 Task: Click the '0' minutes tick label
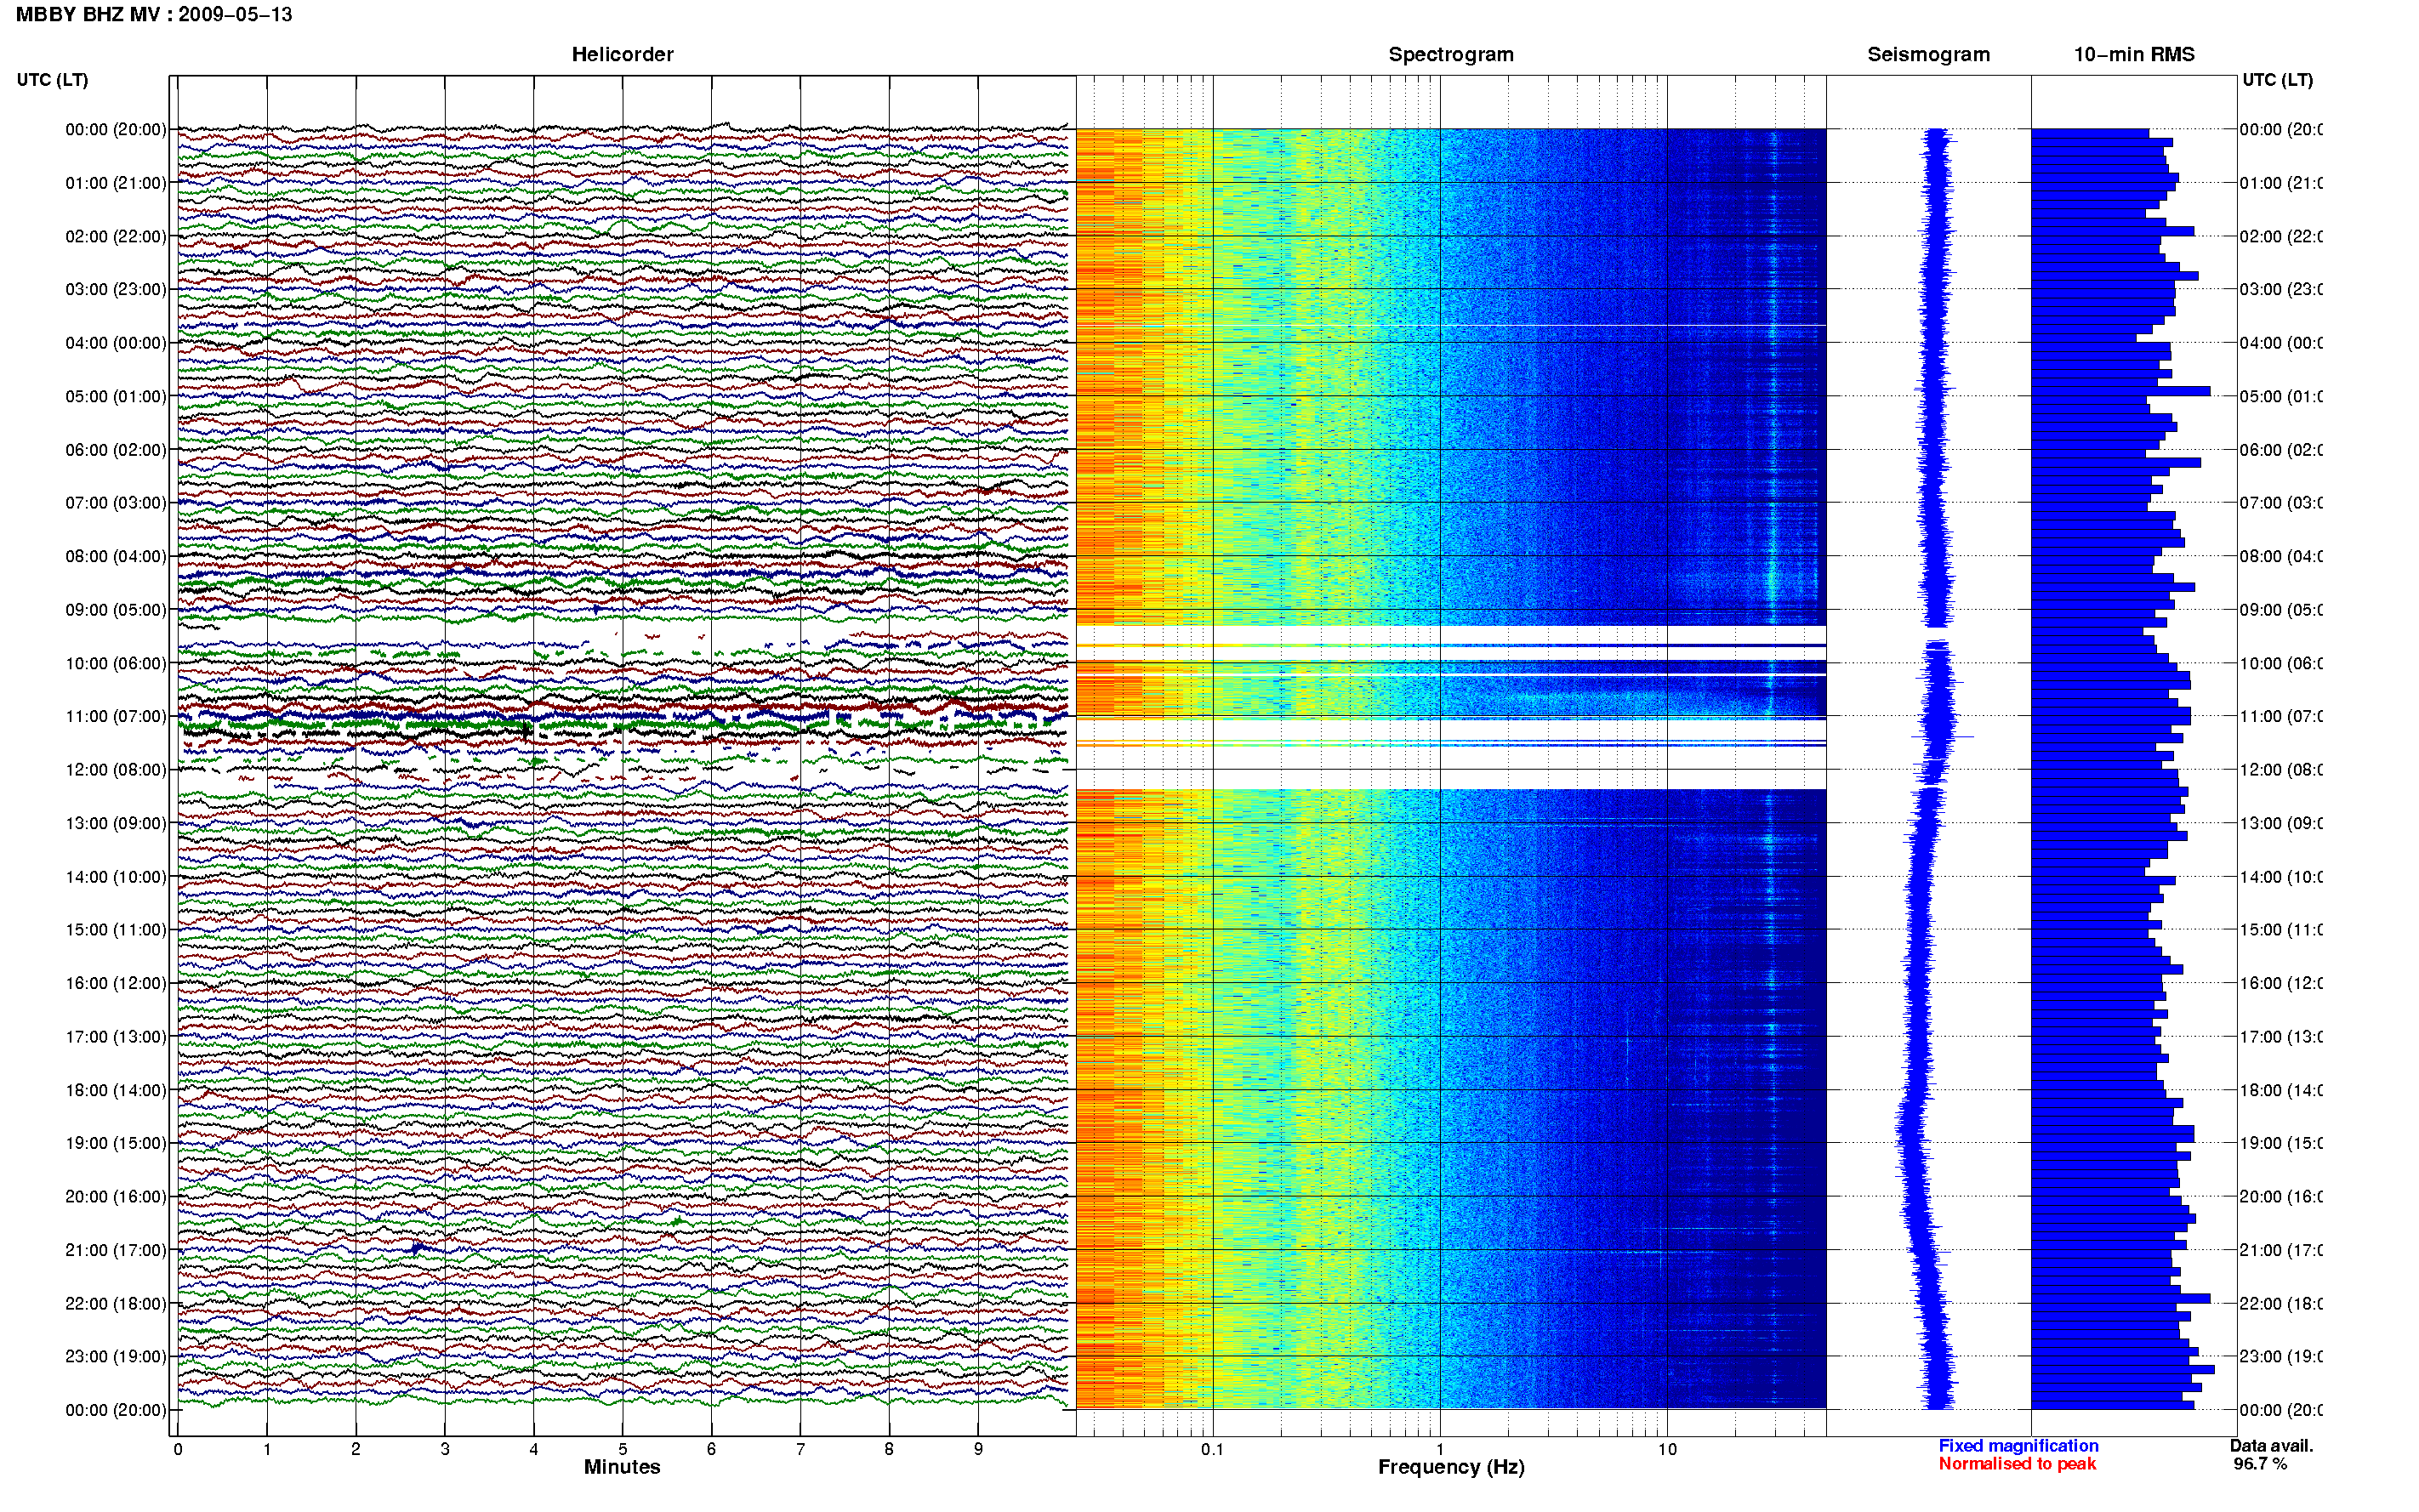[x=178, y=1449]
